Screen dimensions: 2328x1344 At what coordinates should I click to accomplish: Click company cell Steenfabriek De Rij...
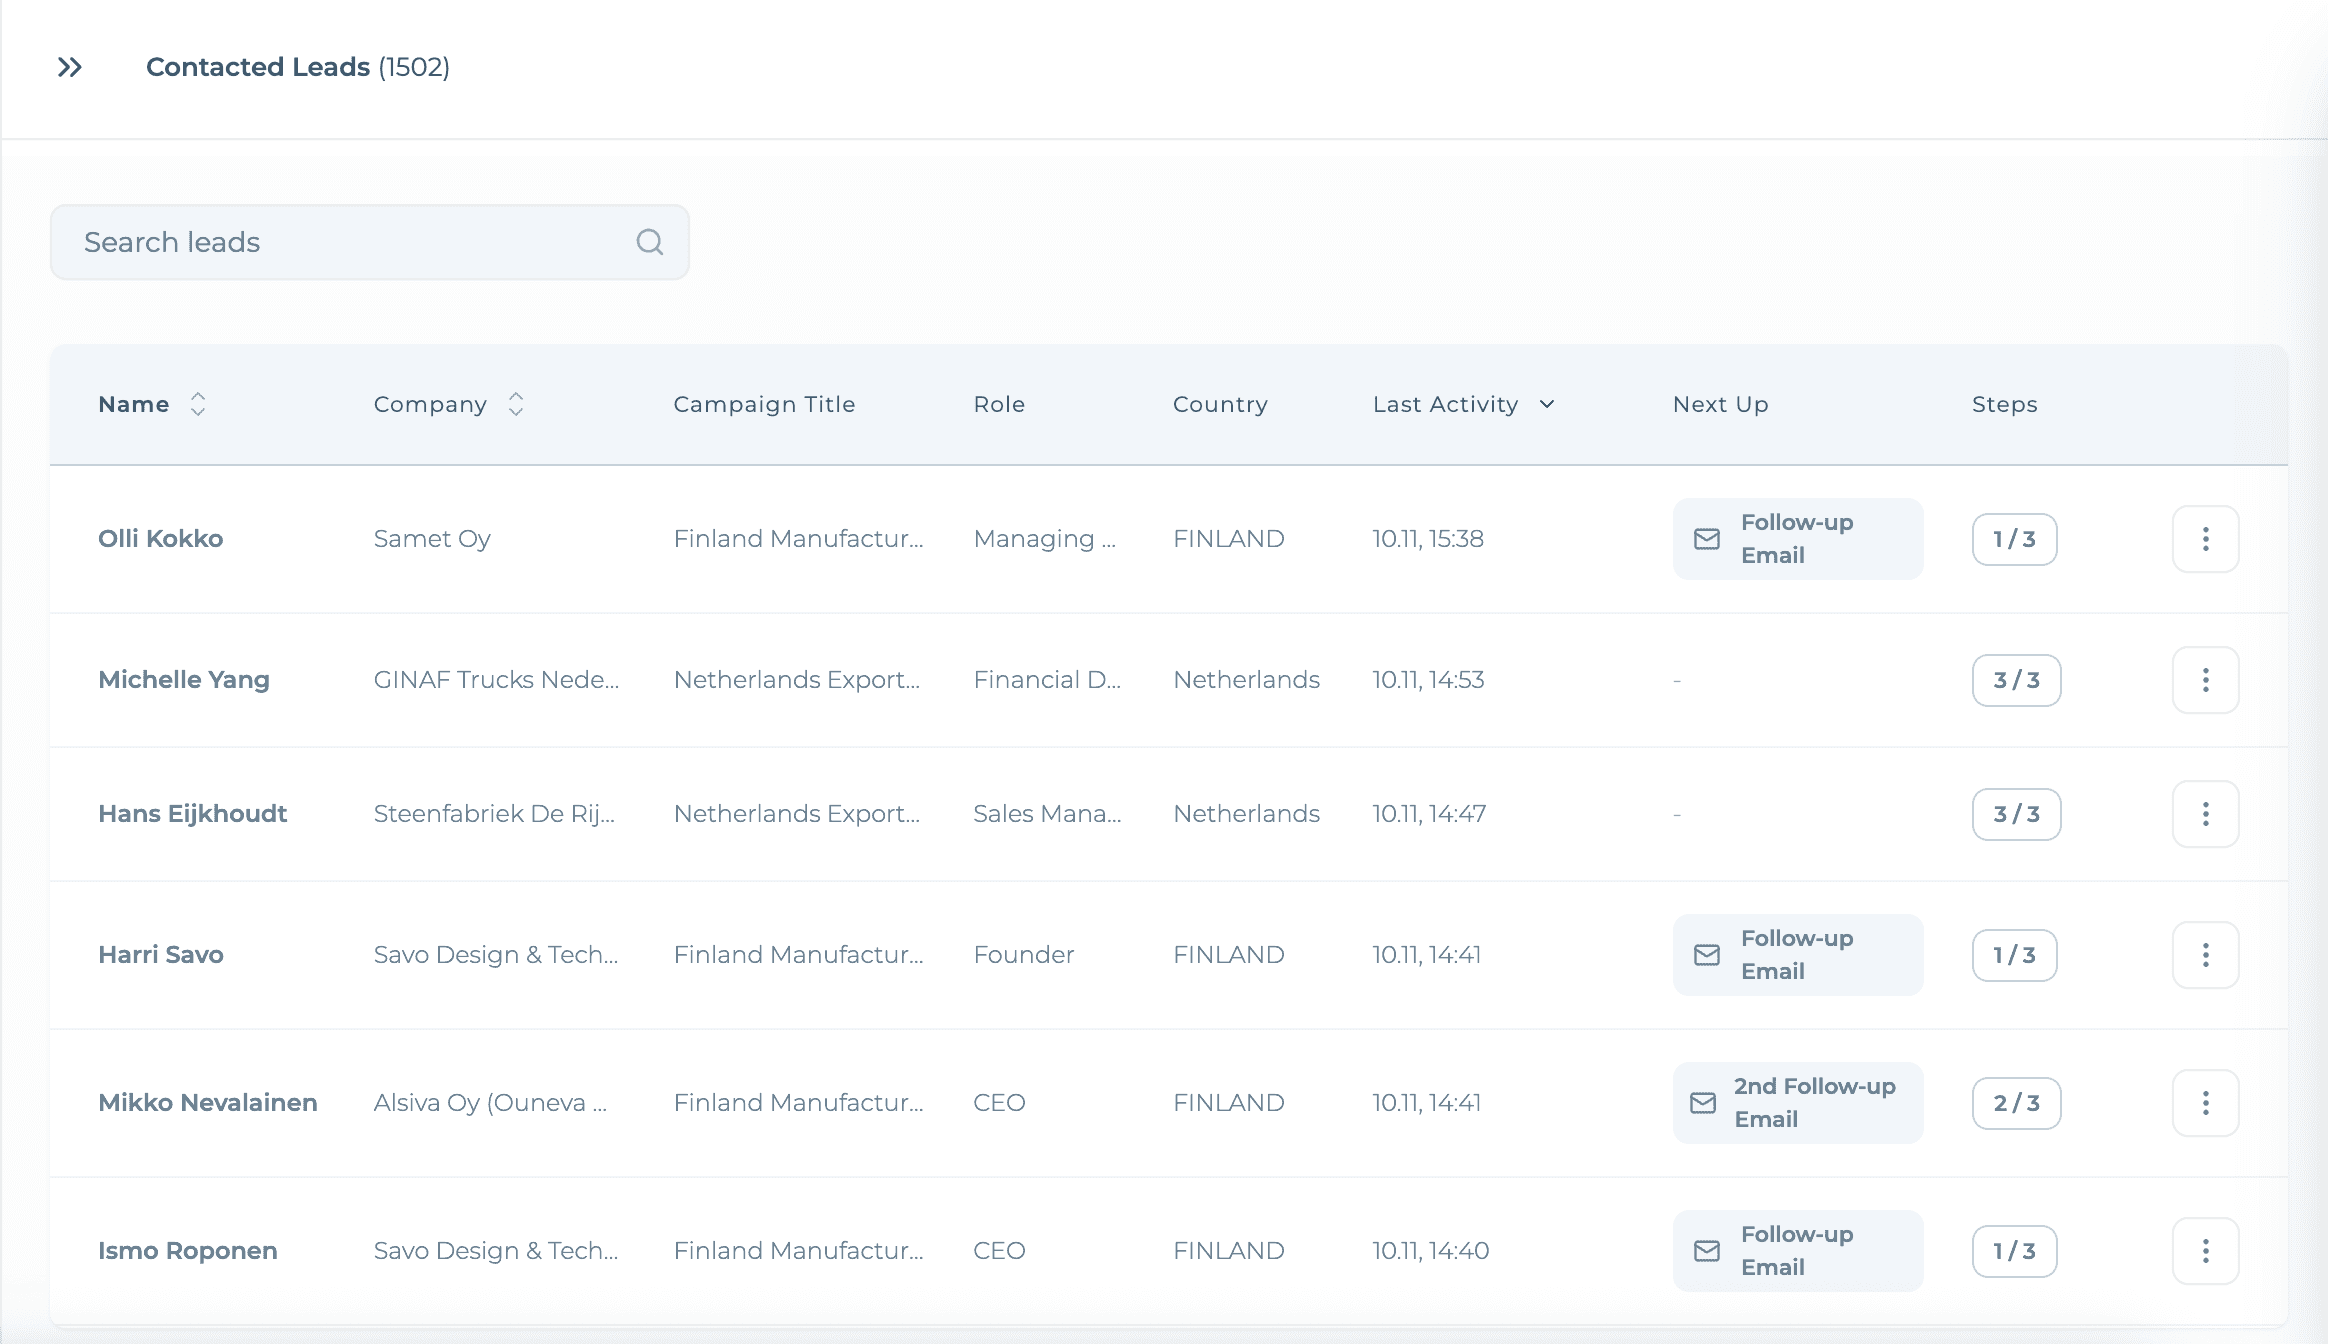[x=494, y=814]
